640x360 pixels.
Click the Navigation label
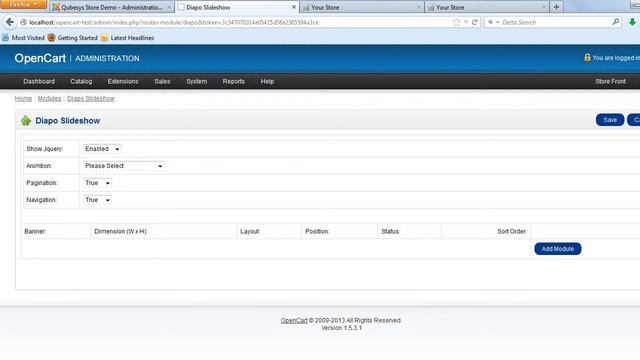click(42, 200)
